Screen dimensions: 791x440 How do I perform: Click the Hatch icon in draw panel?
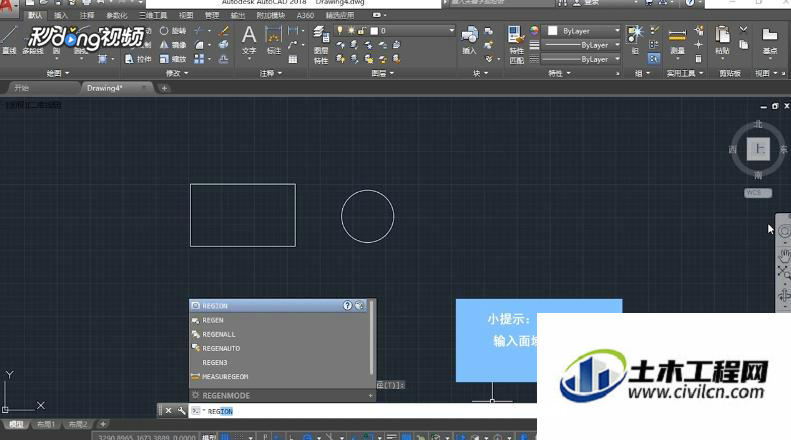[102, 59]
